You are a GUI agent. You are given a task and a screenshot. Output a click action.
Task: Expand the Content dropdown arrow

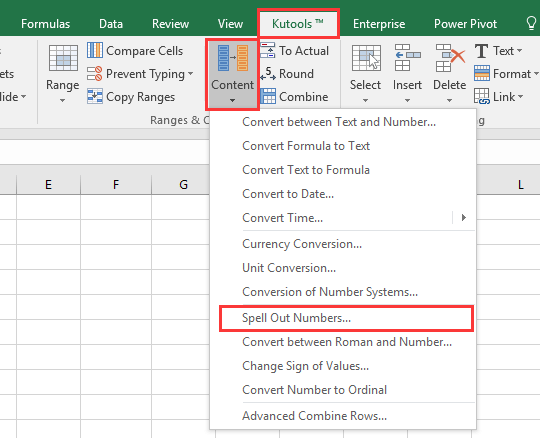tap(232, 101)
